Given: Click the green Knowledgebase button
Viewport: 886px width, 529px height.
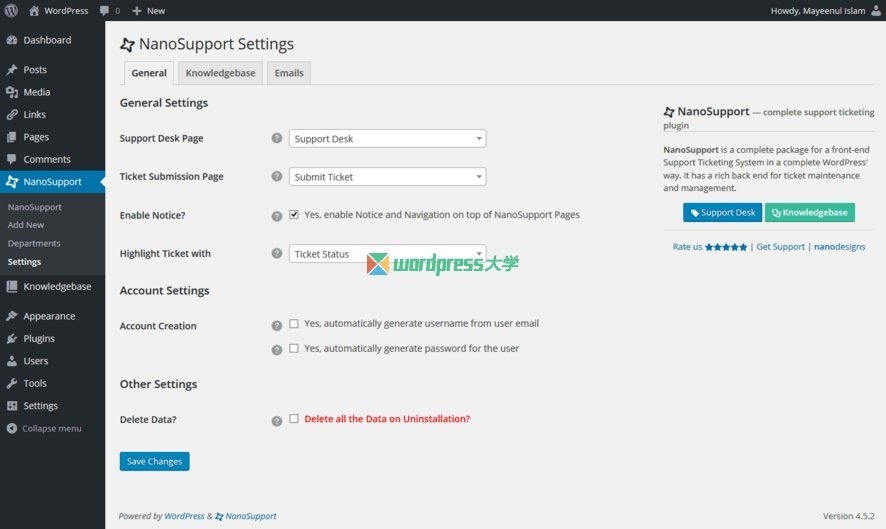Looking at the screenshot, I should point(810,213).
